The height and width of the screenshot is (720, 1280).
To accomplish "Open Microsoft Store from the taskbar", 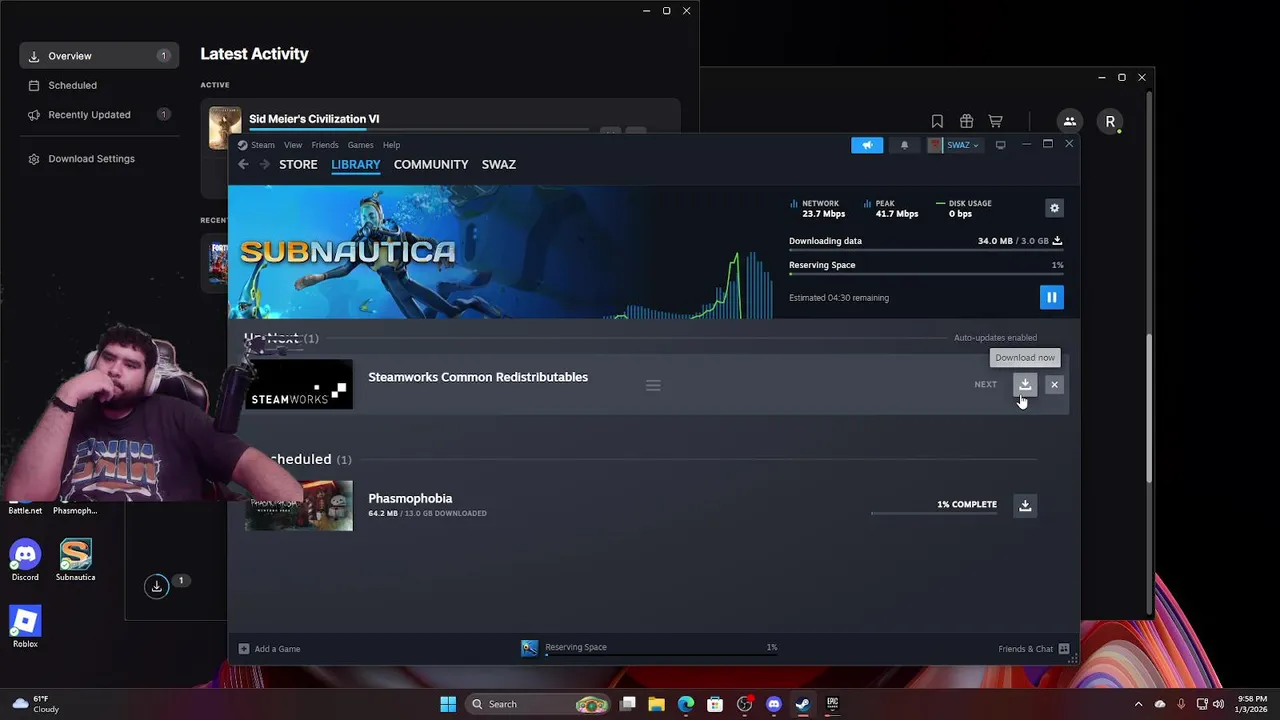I will tap(715, 704).
